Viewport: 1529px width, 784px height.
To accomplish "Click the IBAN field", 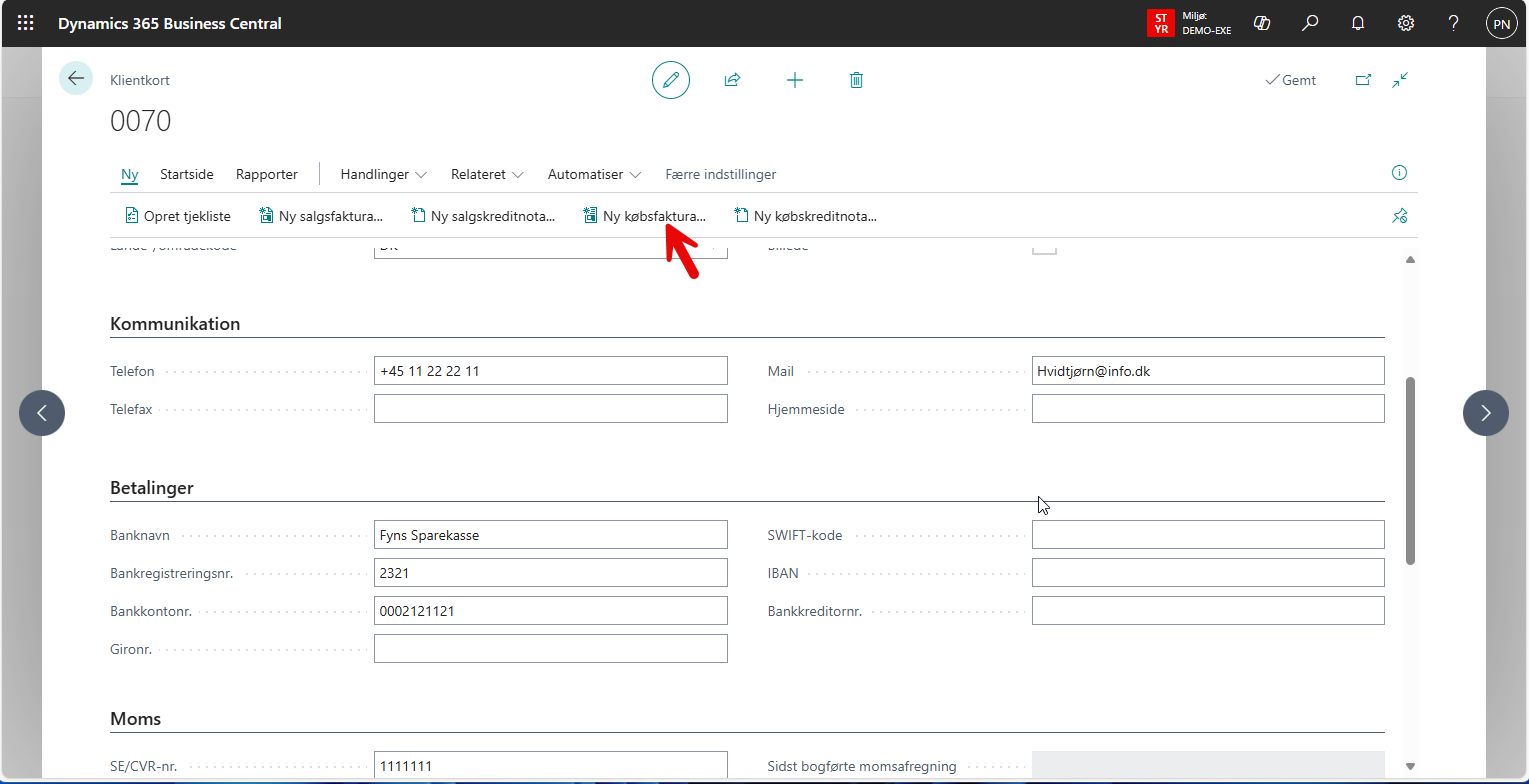I will pos(1208,573).
